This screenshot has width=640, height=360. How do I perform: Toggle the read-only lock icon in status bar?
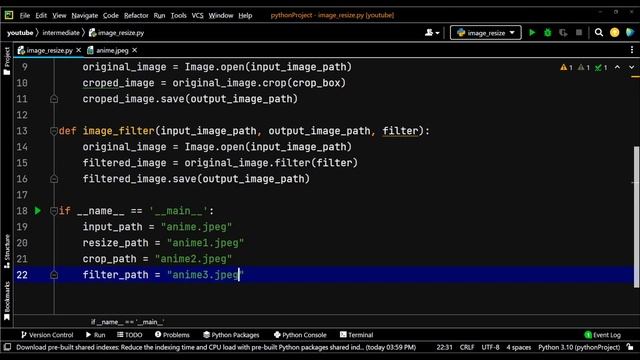(631, 347)
